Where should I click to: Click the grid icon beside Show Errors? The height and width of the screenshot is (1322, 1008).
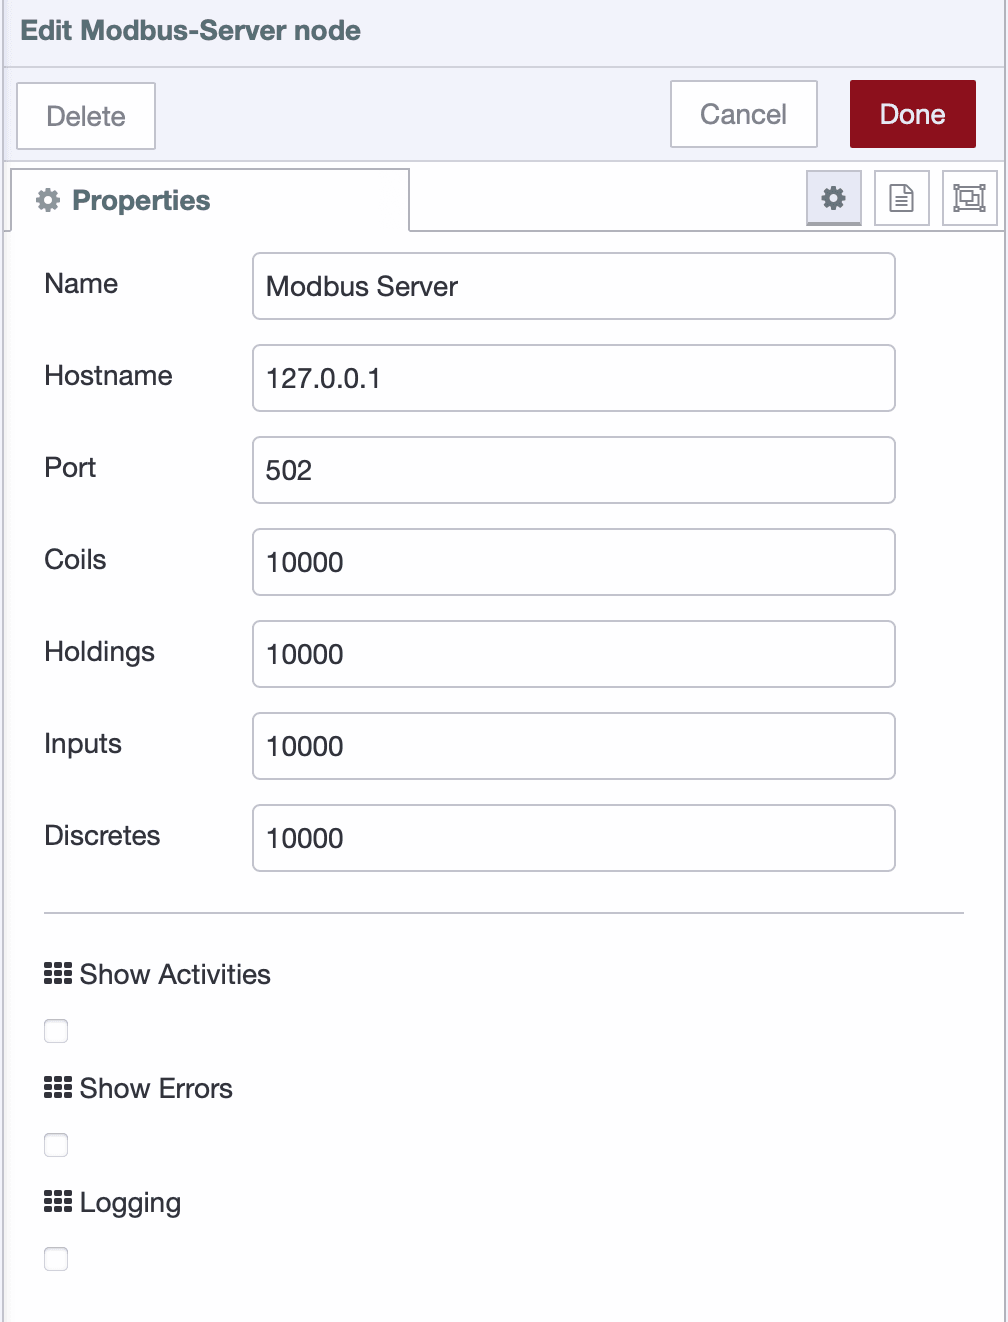pos(57,1087)
